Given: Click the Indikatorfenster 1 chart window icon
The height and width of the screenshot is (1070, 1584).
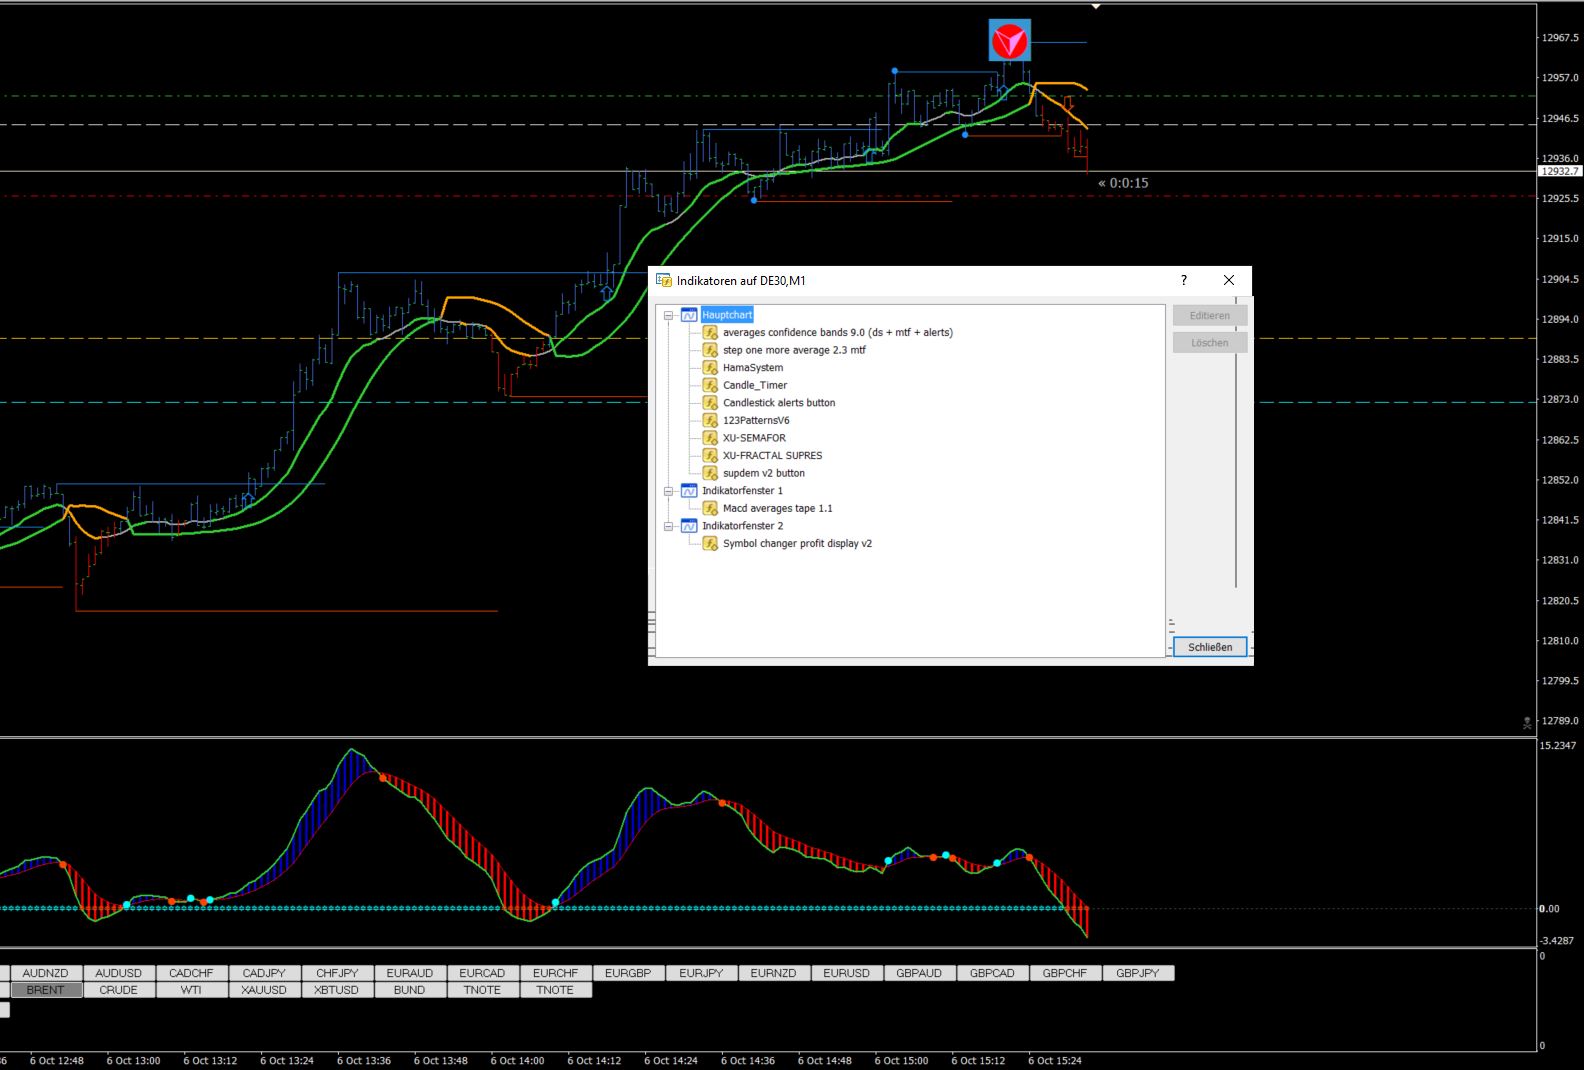Looking at the screenshot, I should click(x=689, y=491).
